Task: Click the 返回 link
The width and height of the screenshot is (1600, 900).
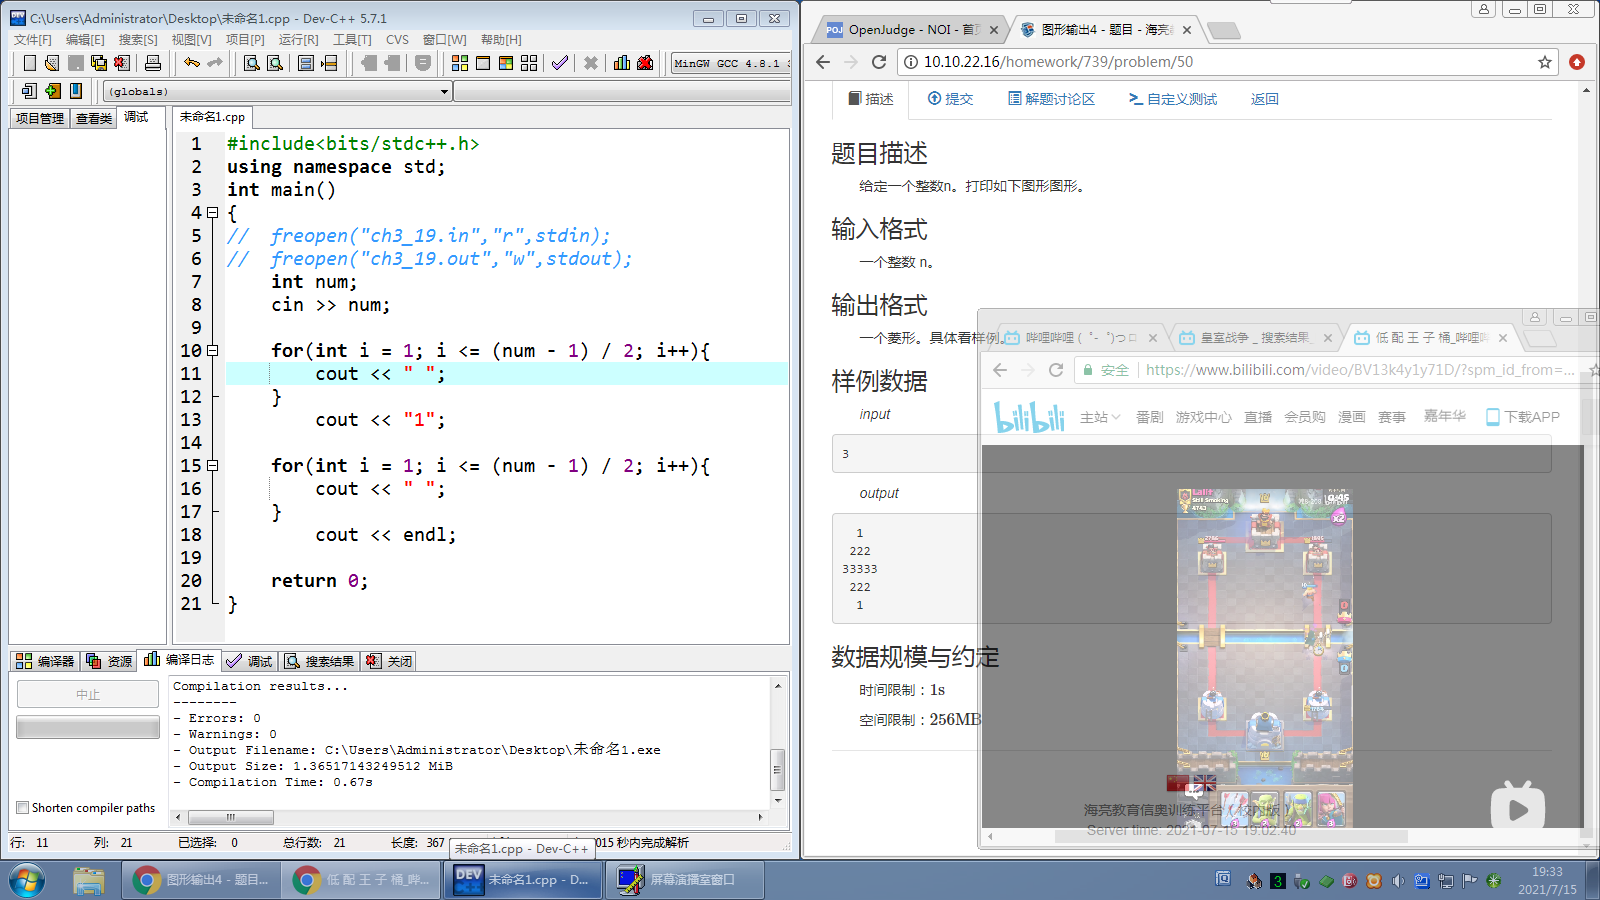Action: pyautogui.click(x=1265, y=99)
